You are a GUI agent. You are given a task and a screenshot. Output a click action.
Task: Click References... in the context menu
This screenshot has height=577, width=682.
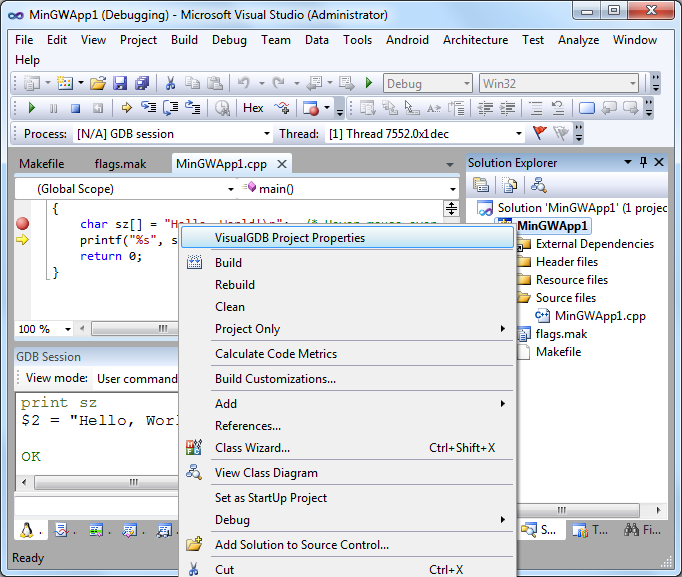pyautogui.click(x=347, y=426)
